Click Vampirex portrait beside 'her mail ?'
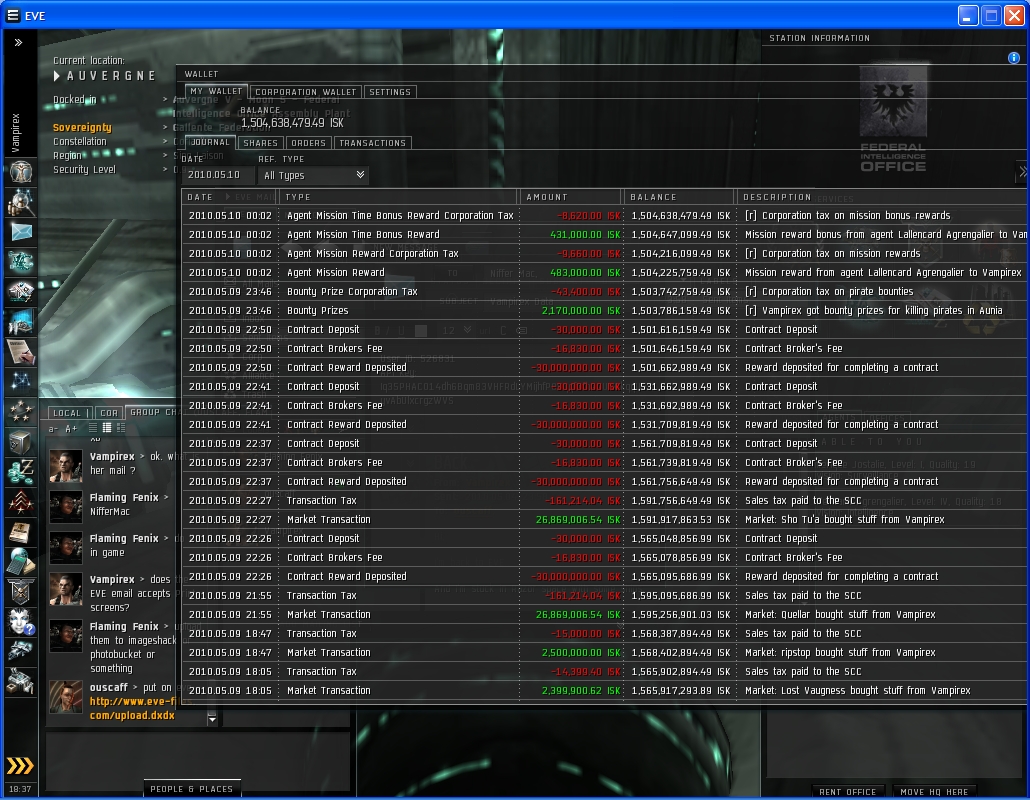Screen dimensions: 1030x800 point(66,465)
